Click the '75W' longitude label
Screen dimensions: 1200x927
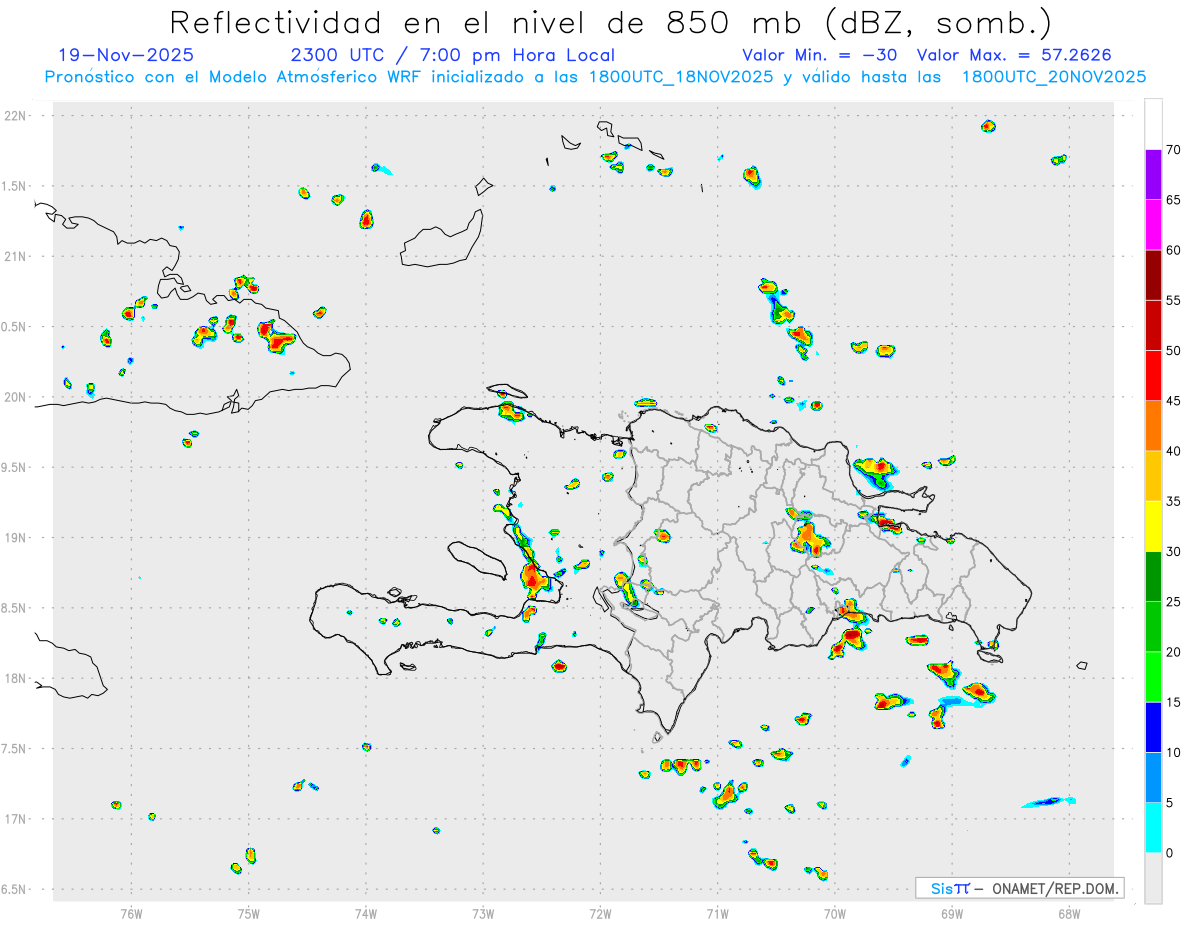(249, 914)
